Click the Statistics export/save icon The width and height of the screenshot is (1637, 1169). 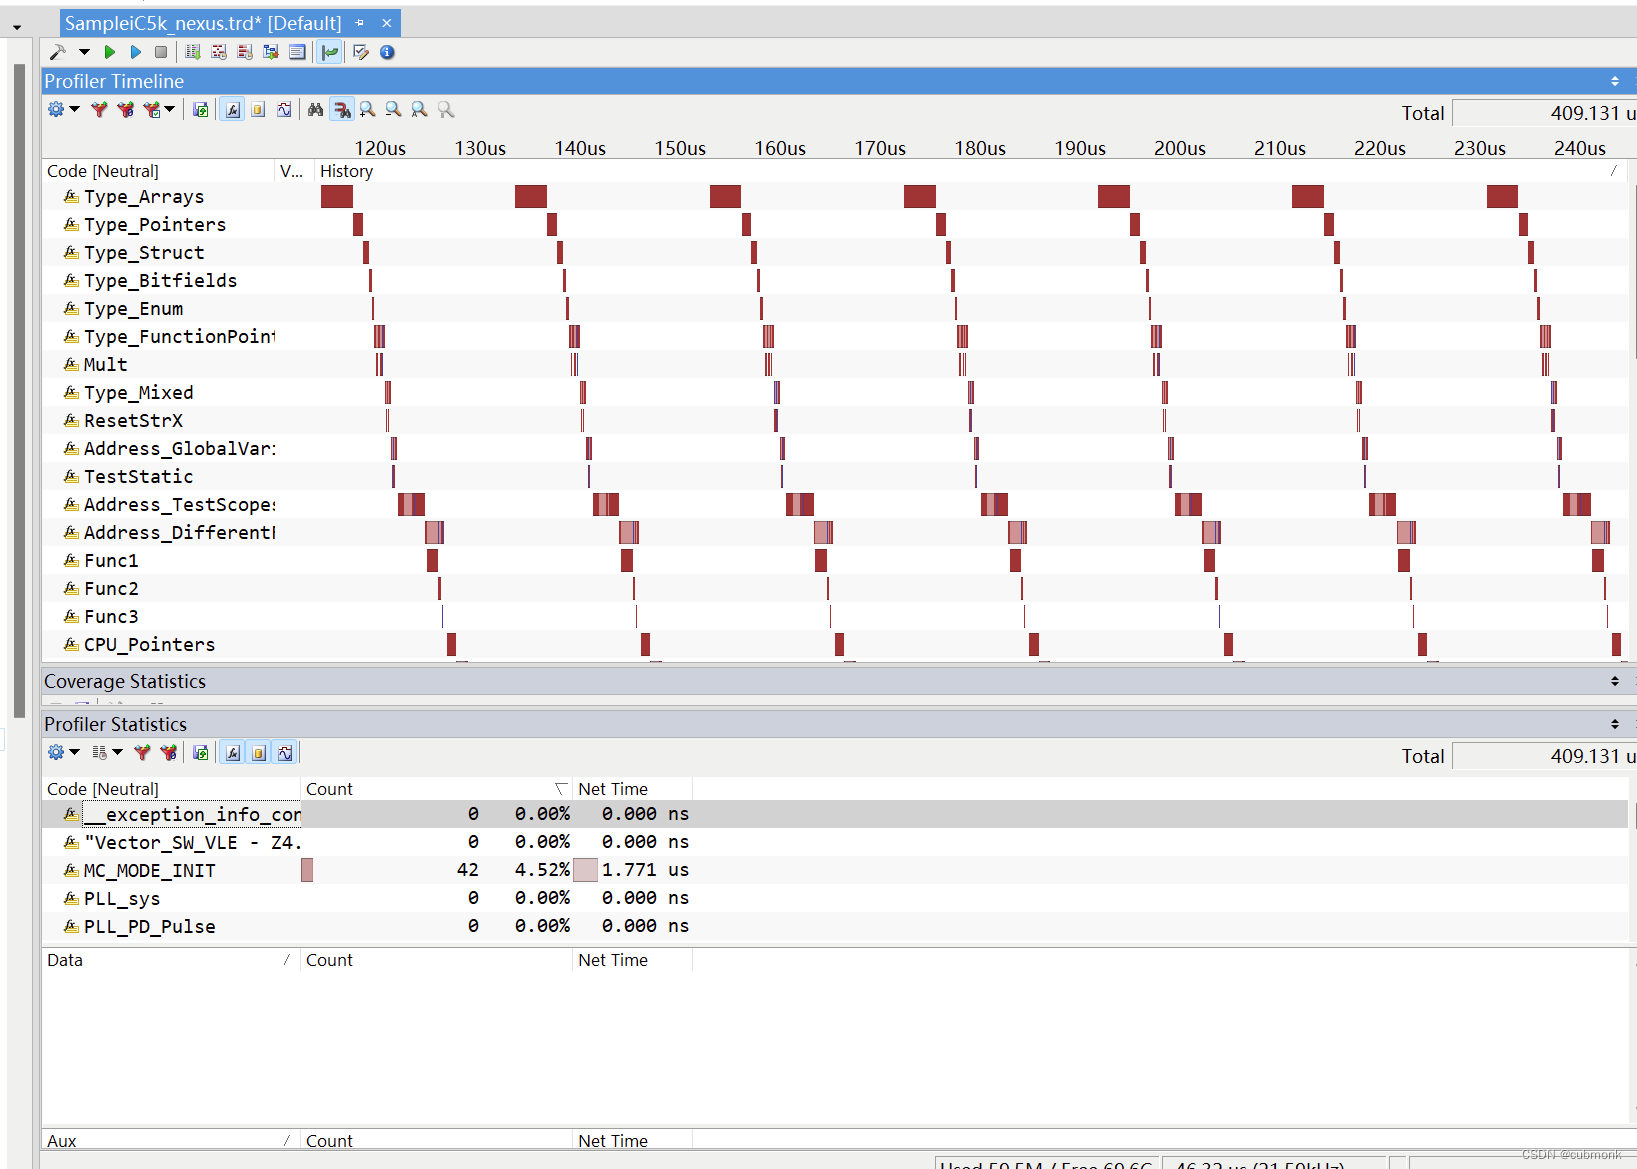coord(201,752)
